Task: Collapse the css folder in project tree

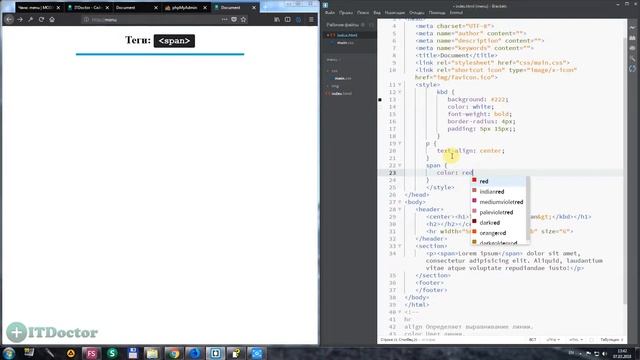Action: [328, 71]
